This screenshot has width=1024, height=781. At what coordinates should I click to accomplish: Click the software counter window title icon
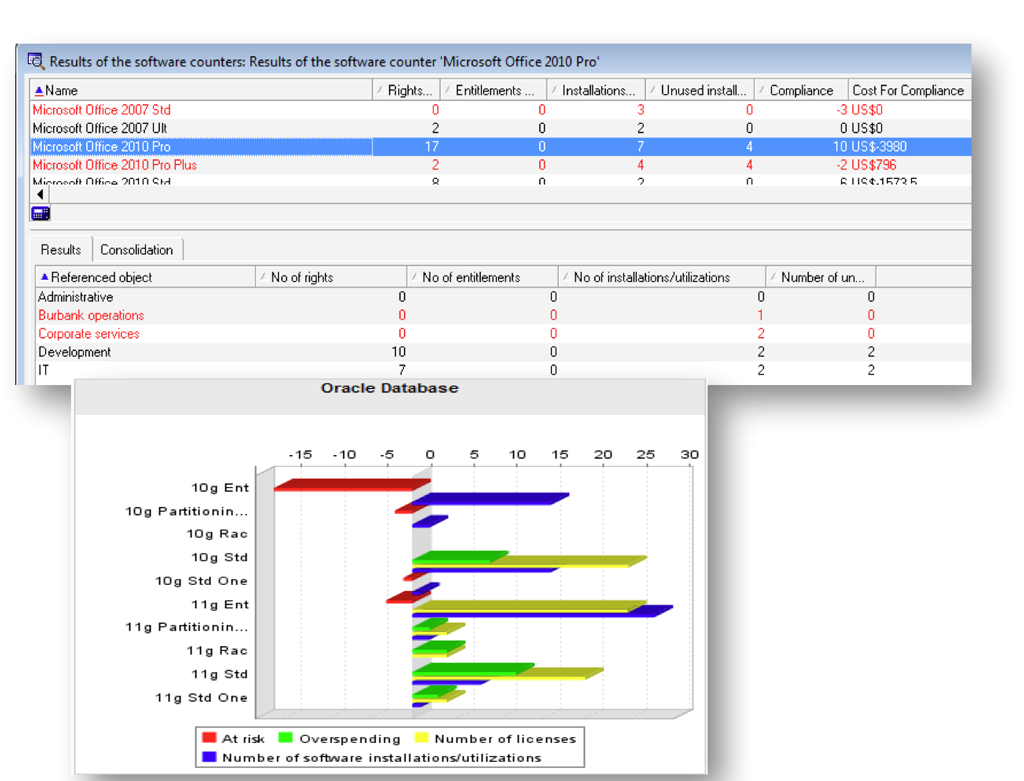(x=36, y=61)
